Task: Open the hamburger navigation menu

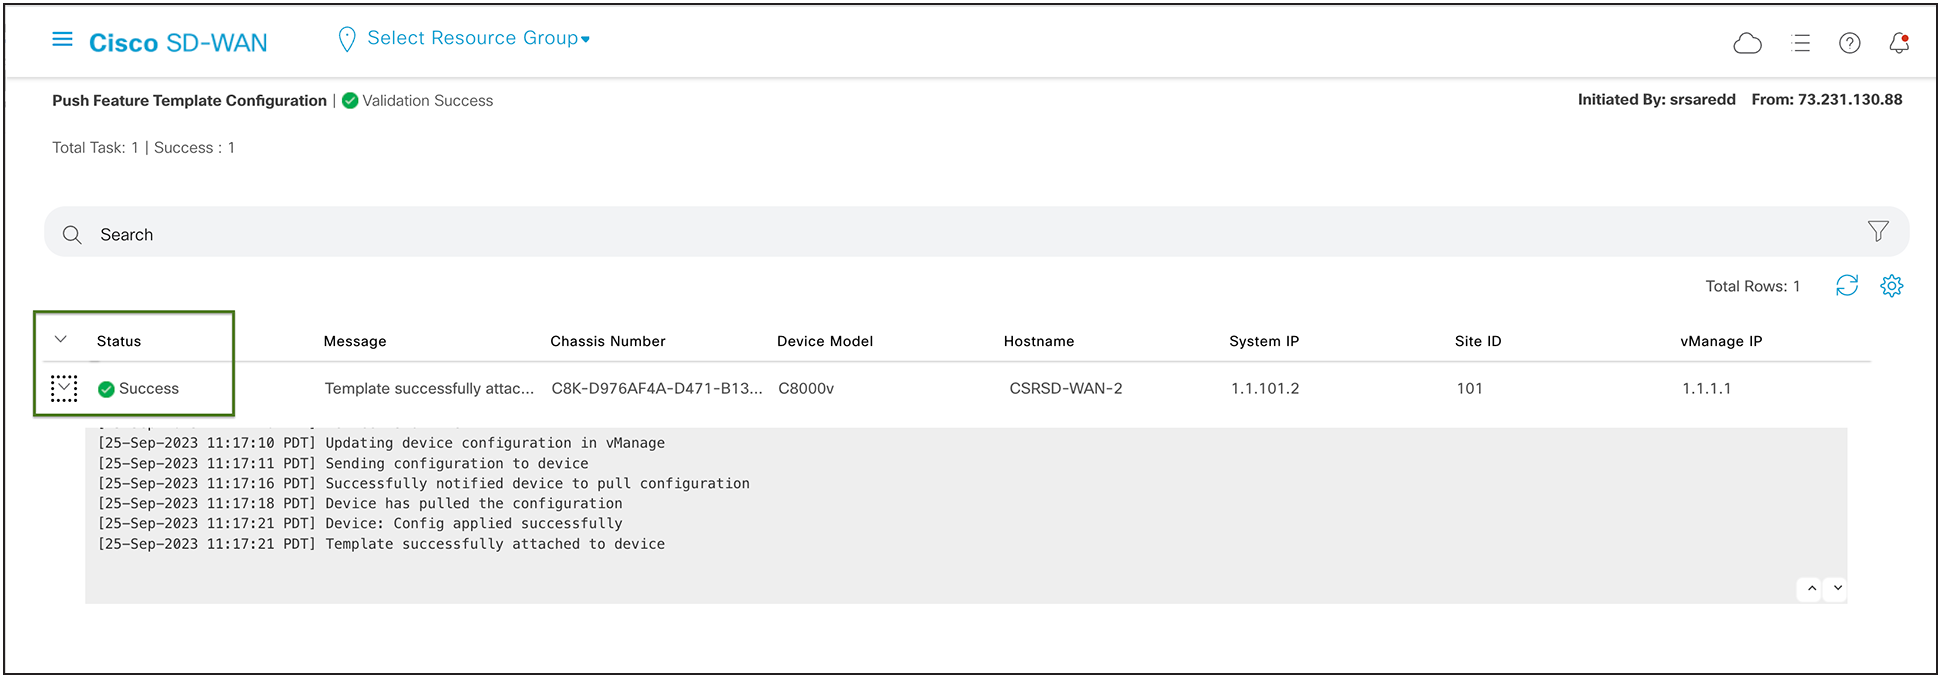Action: click(x=62, y=39)
